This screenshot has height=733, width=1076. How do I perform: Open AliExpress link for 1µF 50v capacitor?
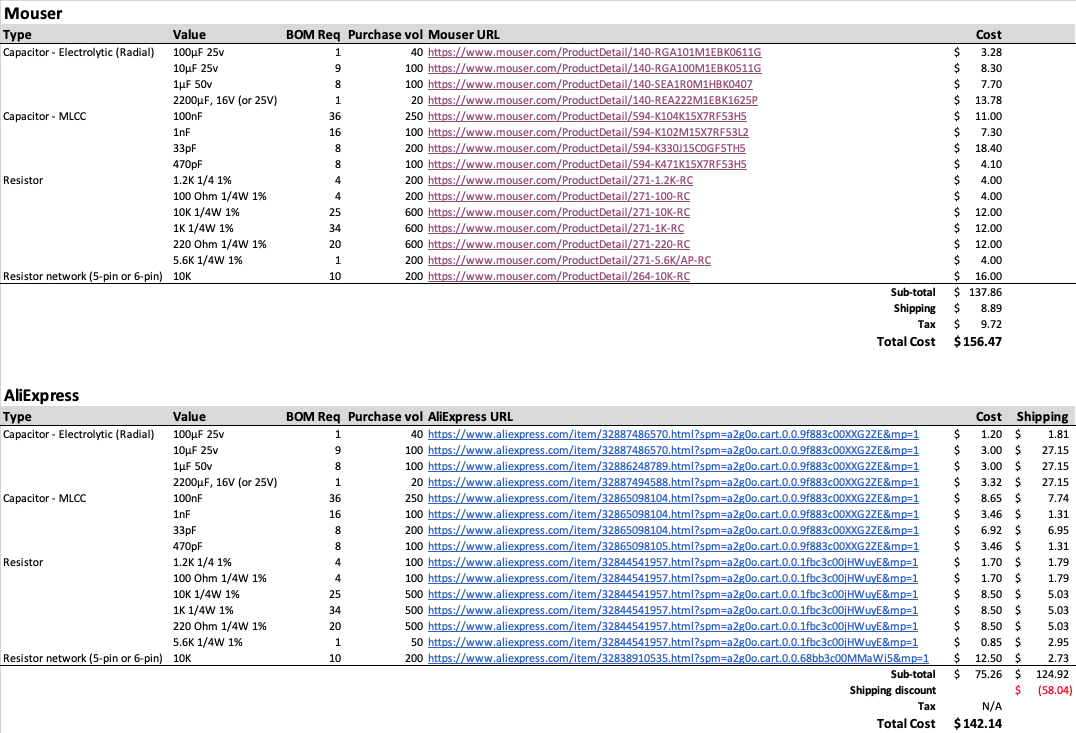pyautogui.click(x=673, y=466)
